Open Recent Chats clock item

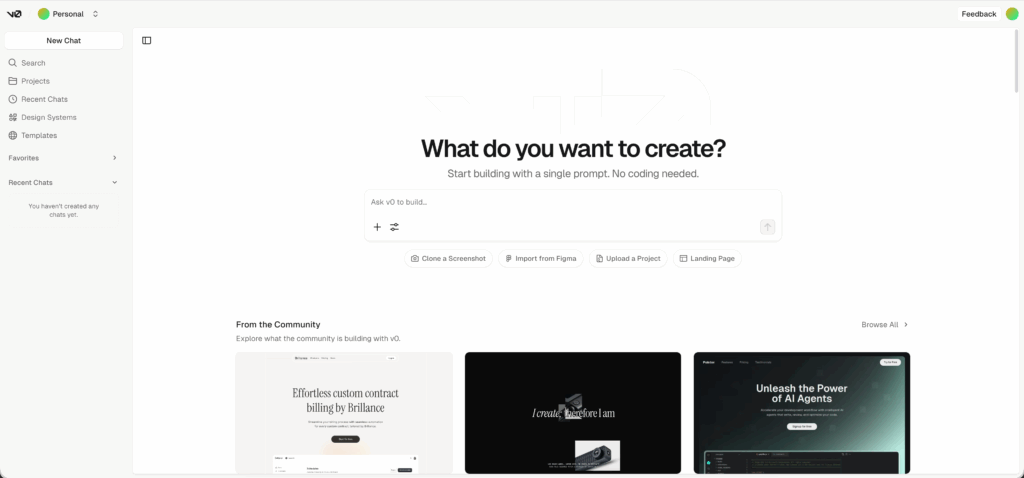[x=44, y=99]
